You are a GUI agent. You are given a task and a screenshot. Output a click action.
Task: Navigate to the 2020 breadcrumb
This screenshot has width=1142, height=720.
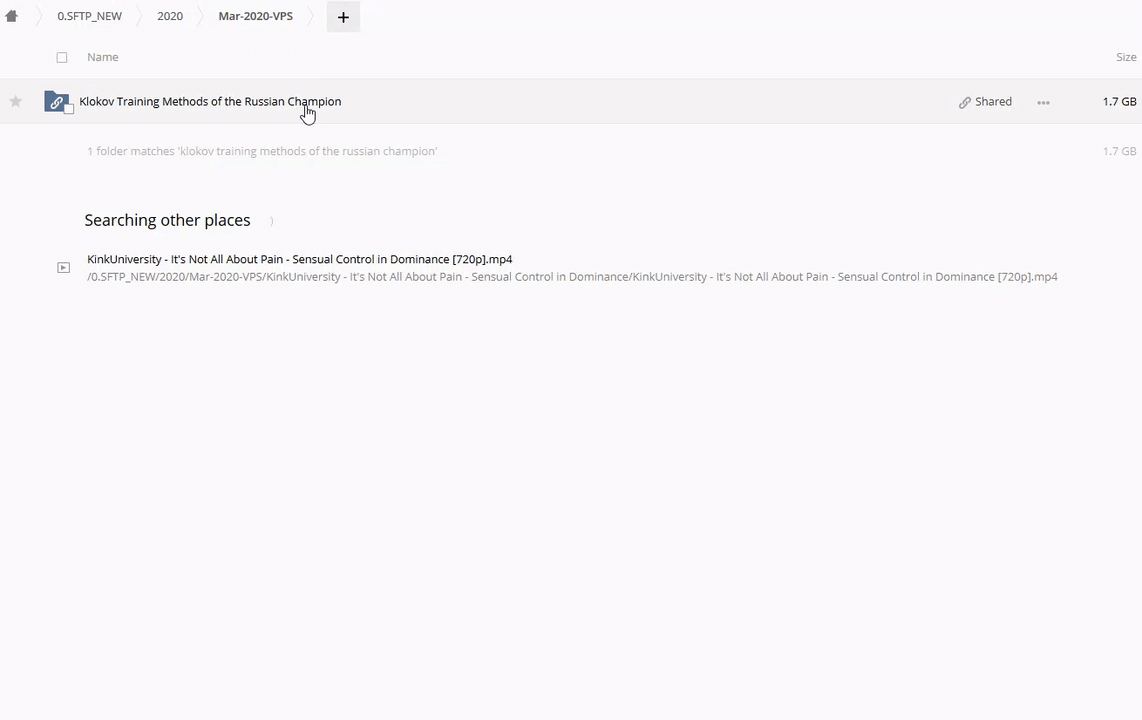click(x=170, y=16)
